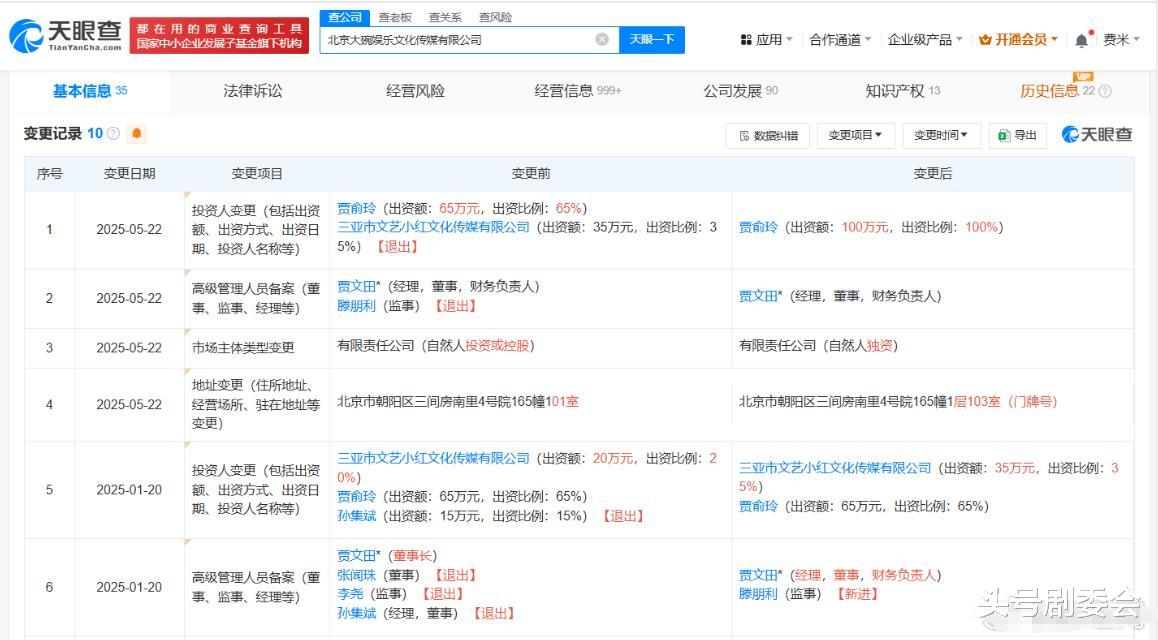Open the 合作通道 dropdown
The height and width of the screenshot is (640, 1158).
[x=840, y=40]
